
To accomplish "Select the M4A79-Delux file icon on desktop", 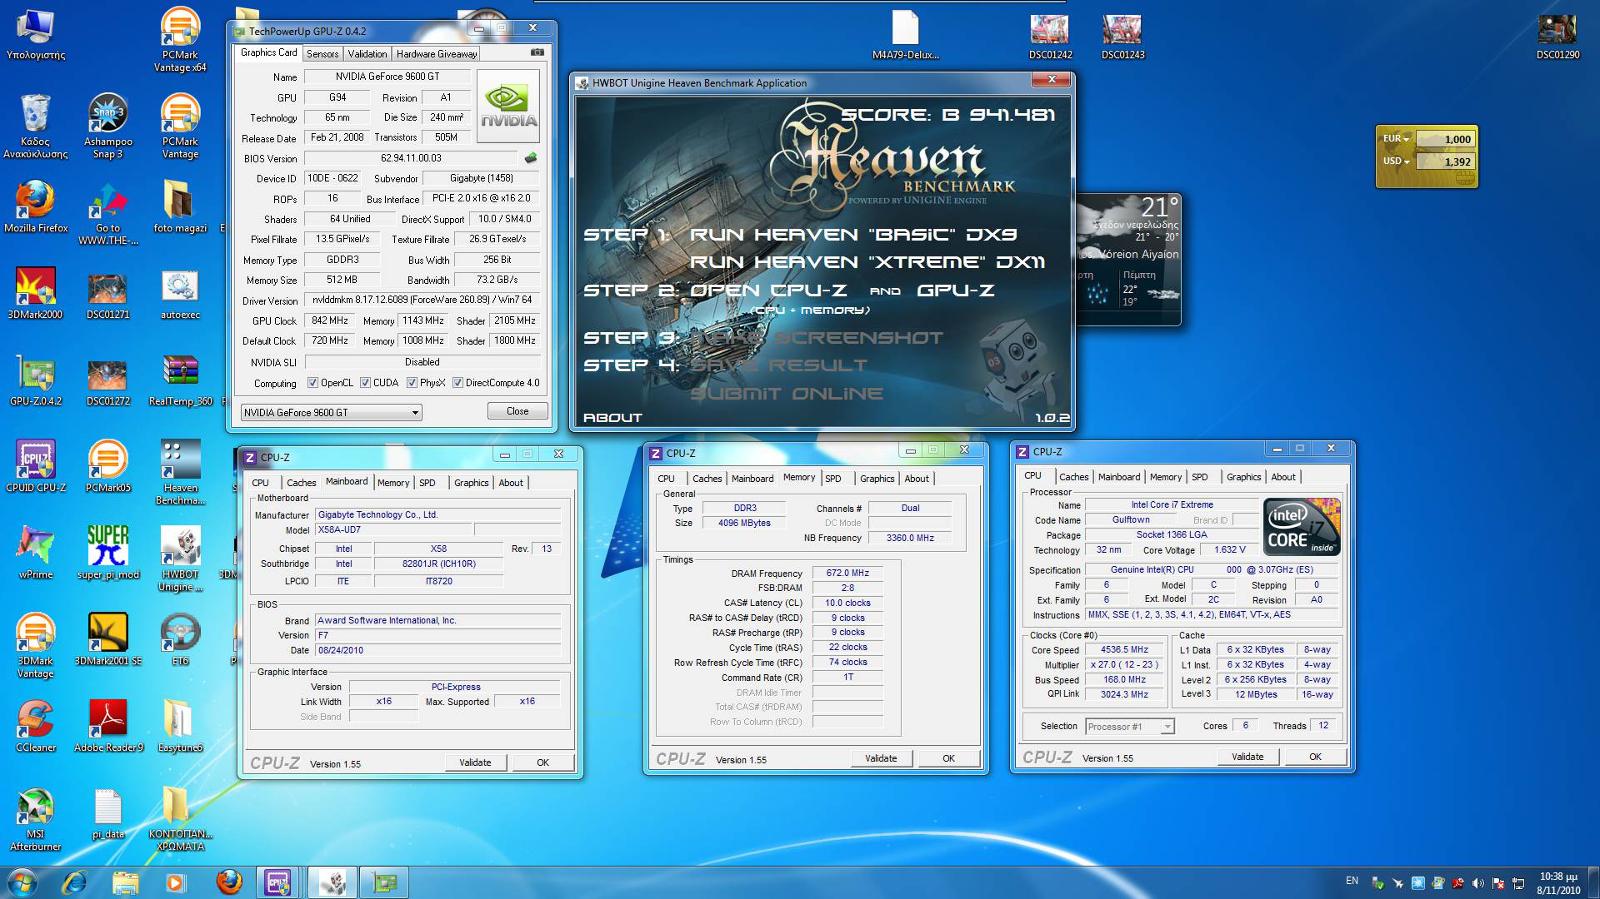I will (905, 35).
